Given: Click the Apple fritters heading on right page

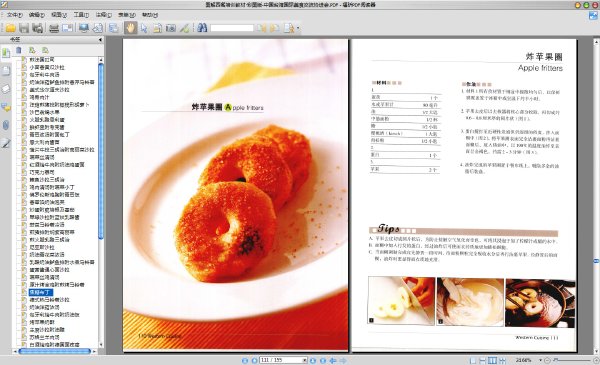Looking at the screenshot, I should (x=540, y=68).
